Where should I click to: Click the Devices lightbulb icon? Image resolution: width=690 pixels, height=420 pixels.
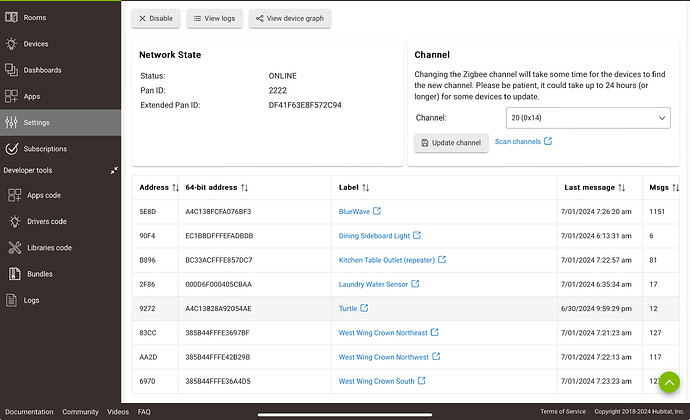tap(11, 44)
